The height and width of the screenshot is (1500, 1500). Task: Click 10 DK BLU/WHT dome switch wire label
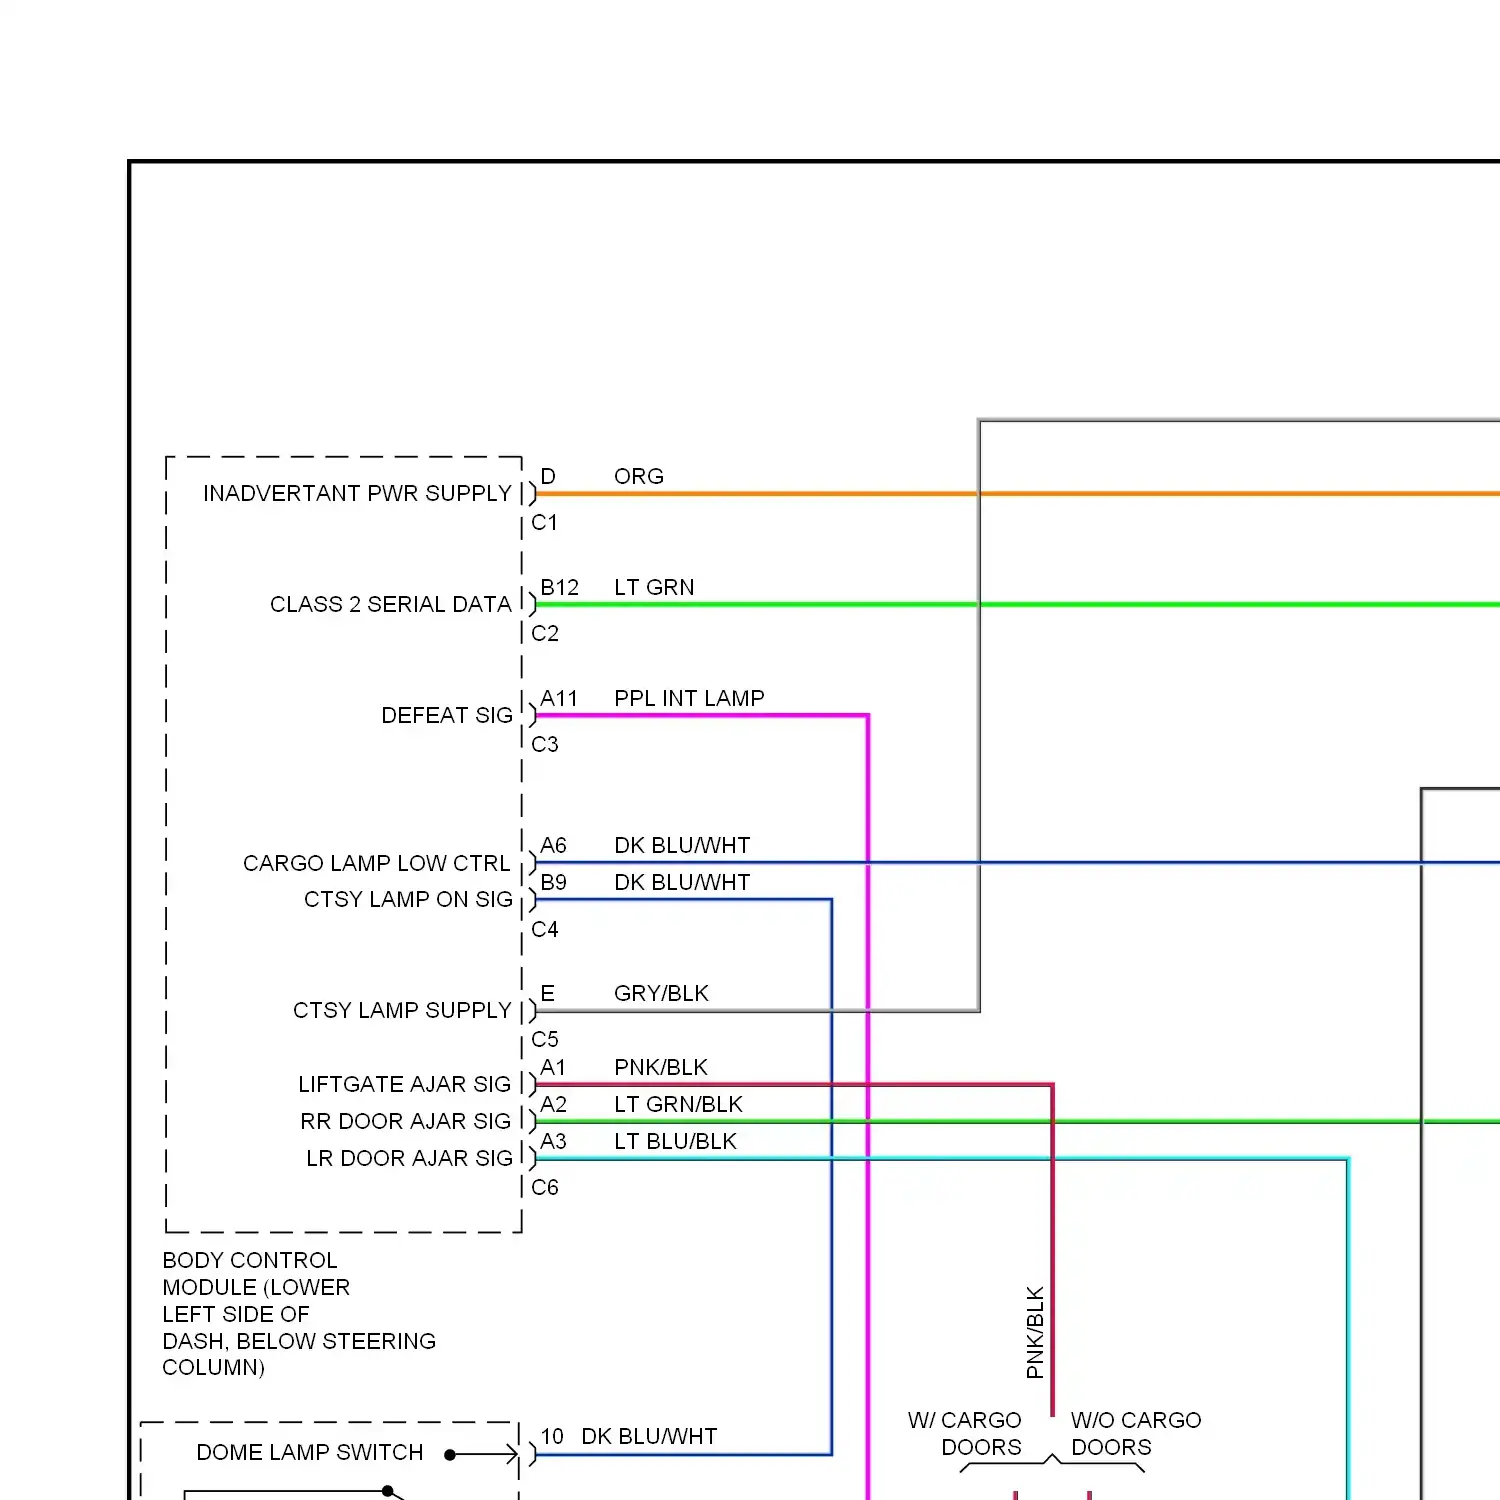click(629, 1436)
